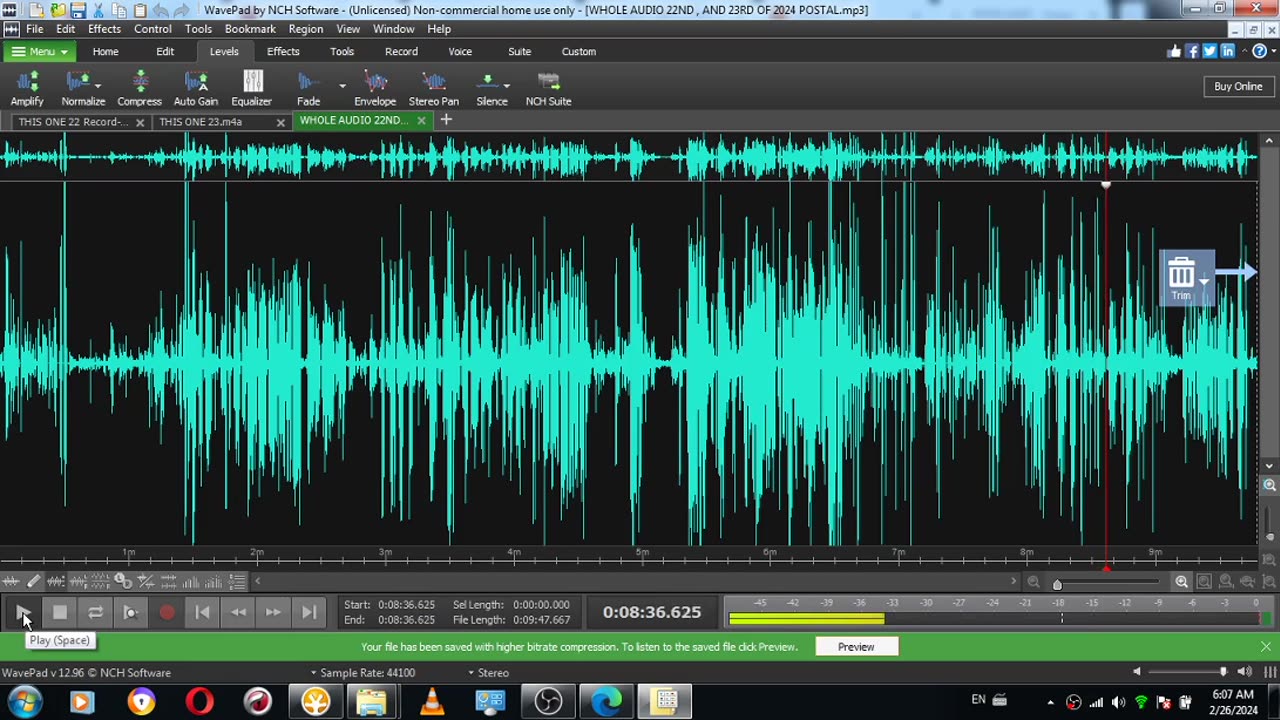The height and width of the screenshot is (720, 1280).
Task: Toggle loop playback mode
Action: 95,612
